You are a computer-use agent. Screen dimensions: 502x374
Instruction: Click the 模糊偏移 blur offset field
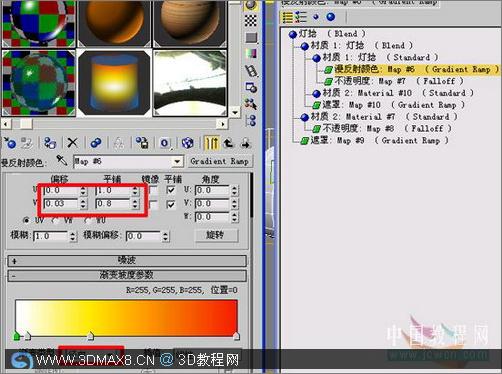(x=144, y=236)
